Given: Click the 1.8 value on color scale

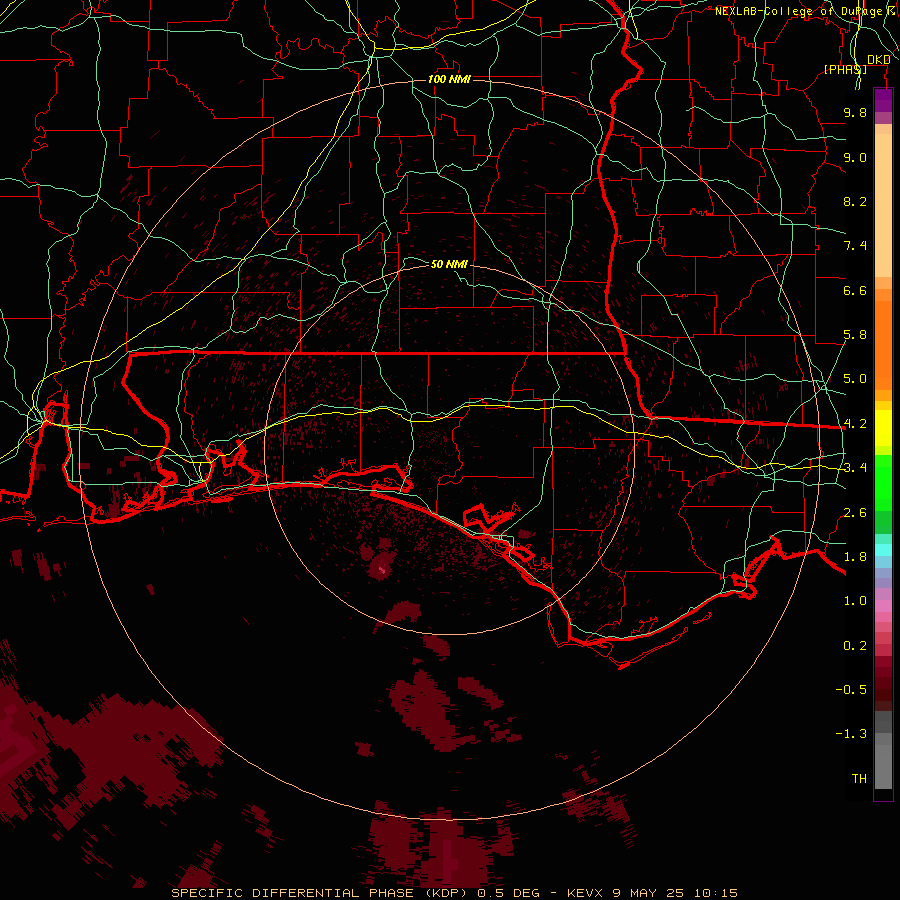Looking at the screenshot, I should pyautogui.click(x=855, y=557).
